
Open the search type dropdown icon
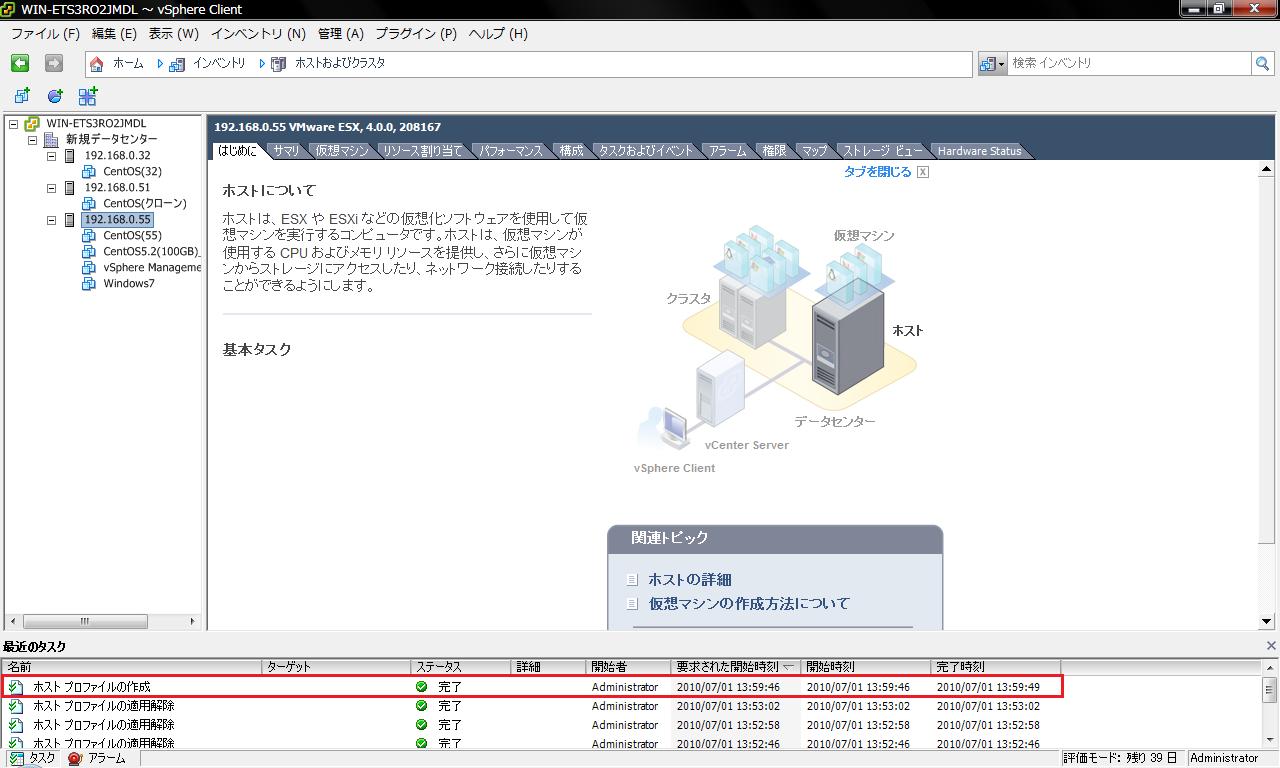(x=992, y=63)
